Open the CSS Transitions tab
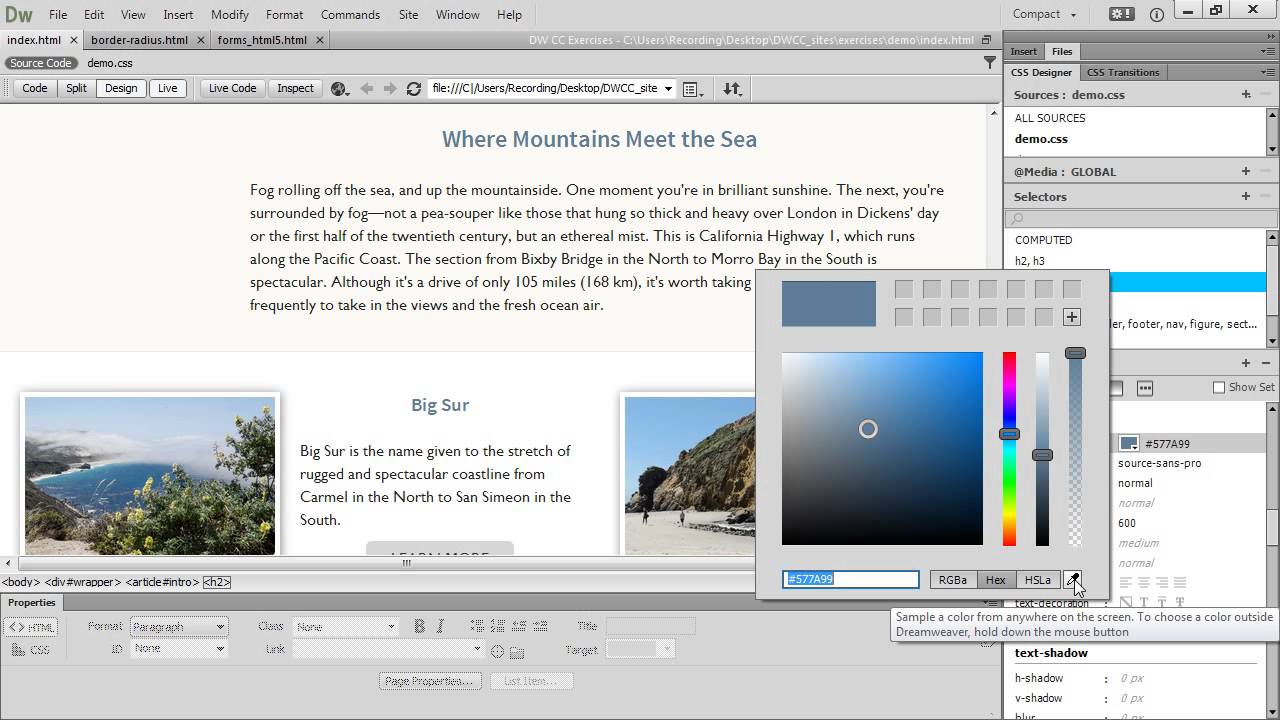 1123,72
